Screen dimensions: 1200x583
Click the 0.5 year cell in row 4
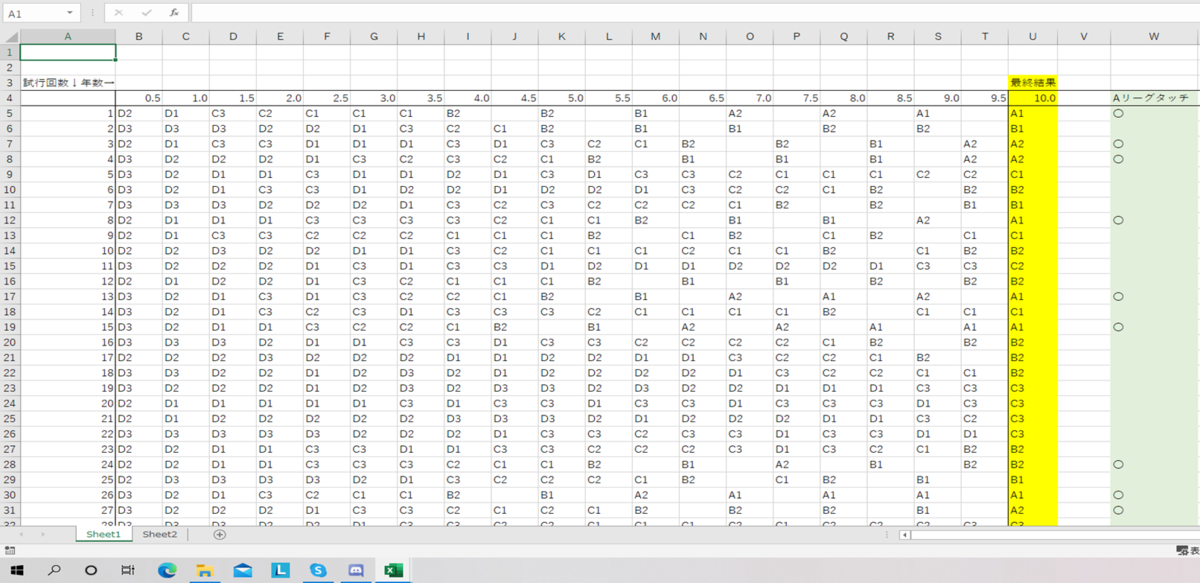139,98
